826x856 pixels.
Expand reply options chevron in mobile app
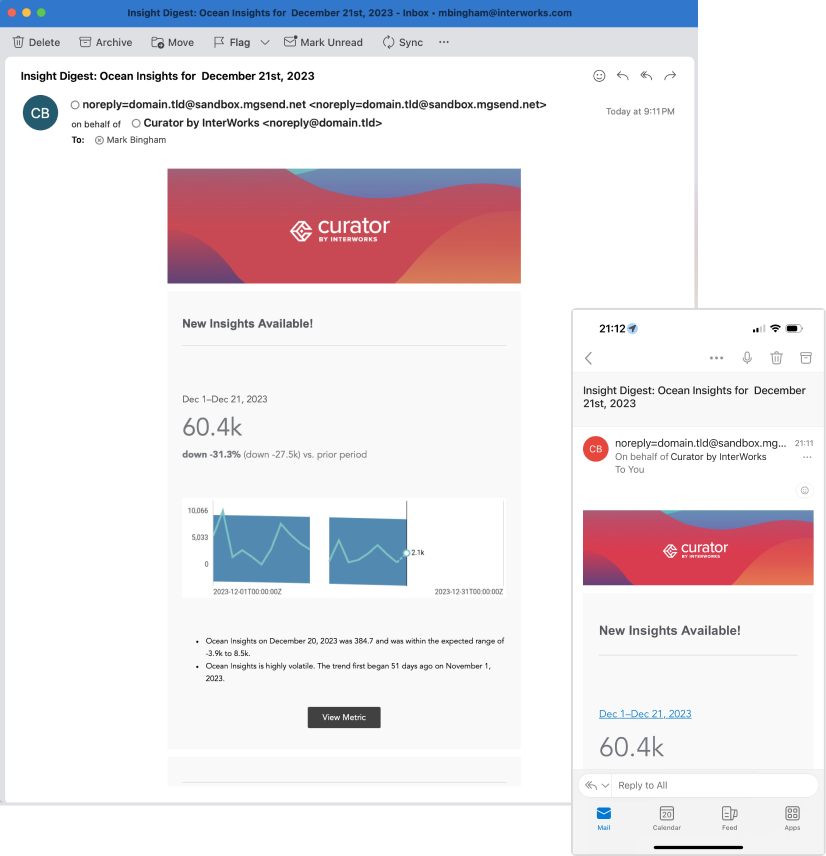pos(605,786)
